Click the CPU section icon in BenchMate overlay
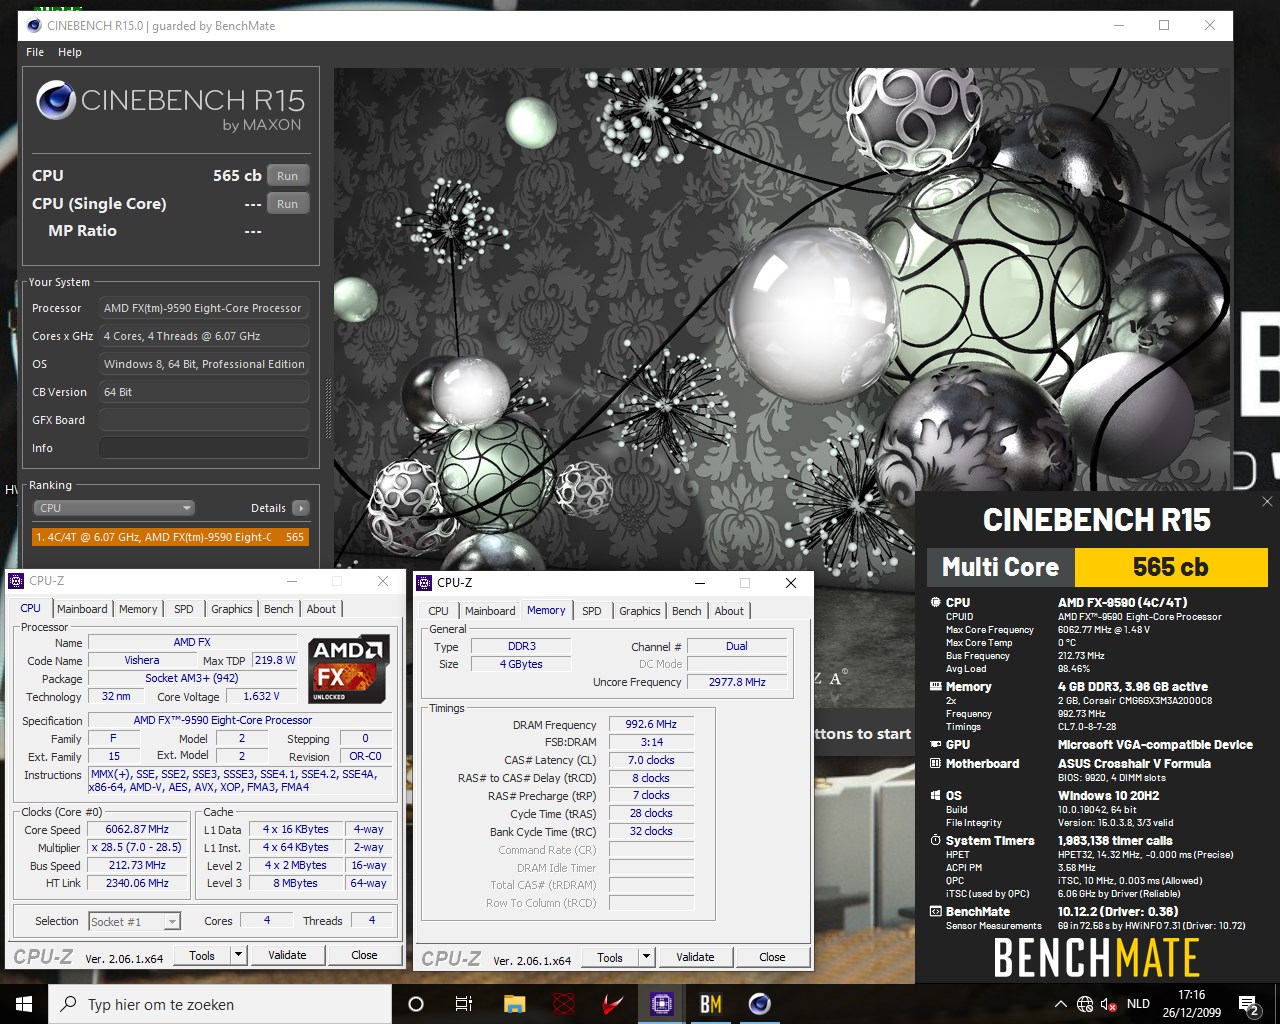1280x1024 pixels. pyautogui.click(x=936, y=602)
